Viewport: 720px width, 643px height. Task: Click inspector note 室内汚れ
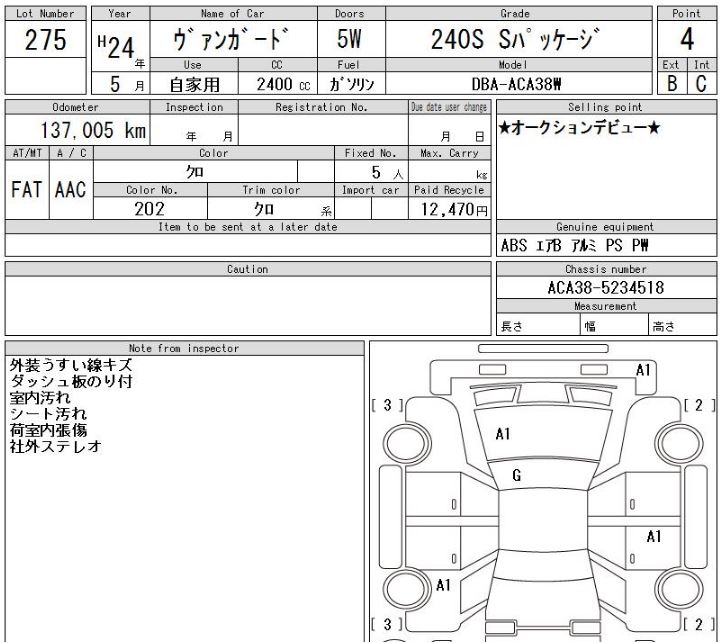point(40,398)
